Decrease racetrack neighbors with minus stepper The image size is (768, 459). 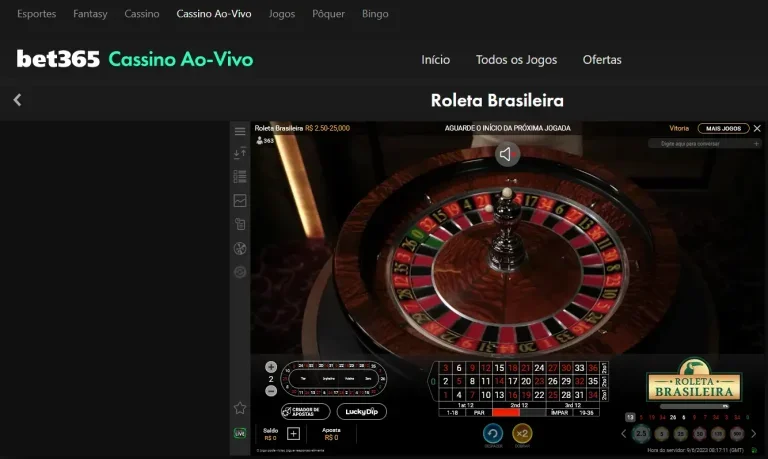click(x=271, y=391)
